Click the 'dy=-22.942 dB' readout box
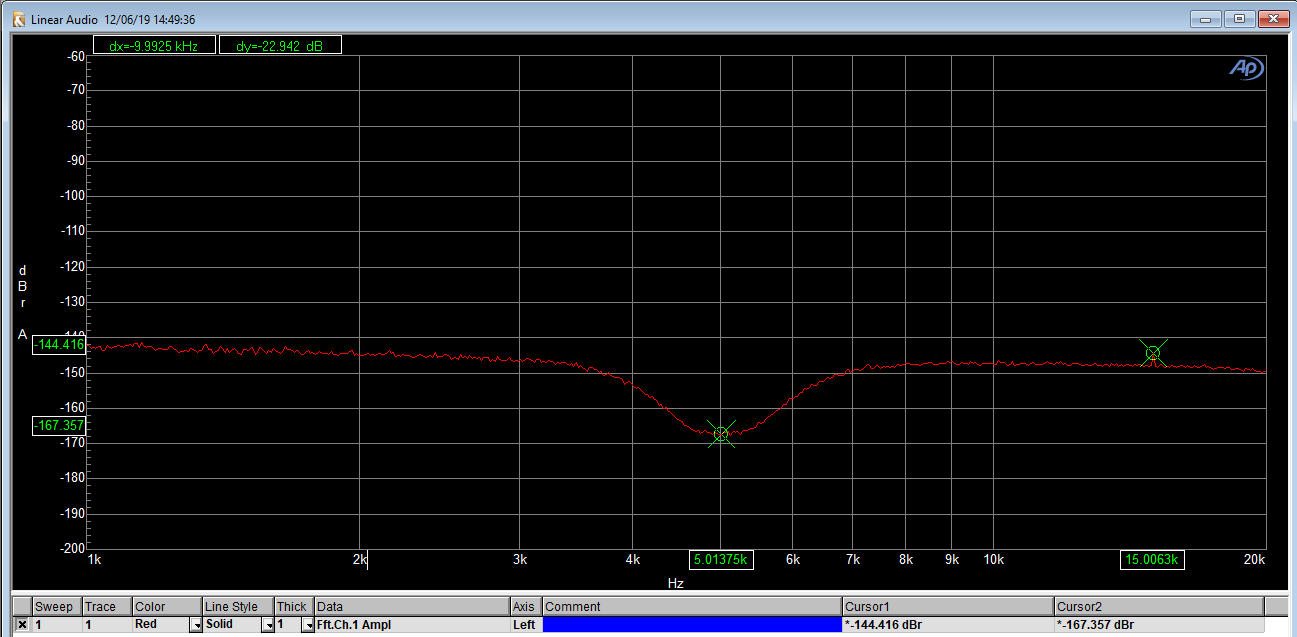1297x637 pixels. [x=280, y=45]
